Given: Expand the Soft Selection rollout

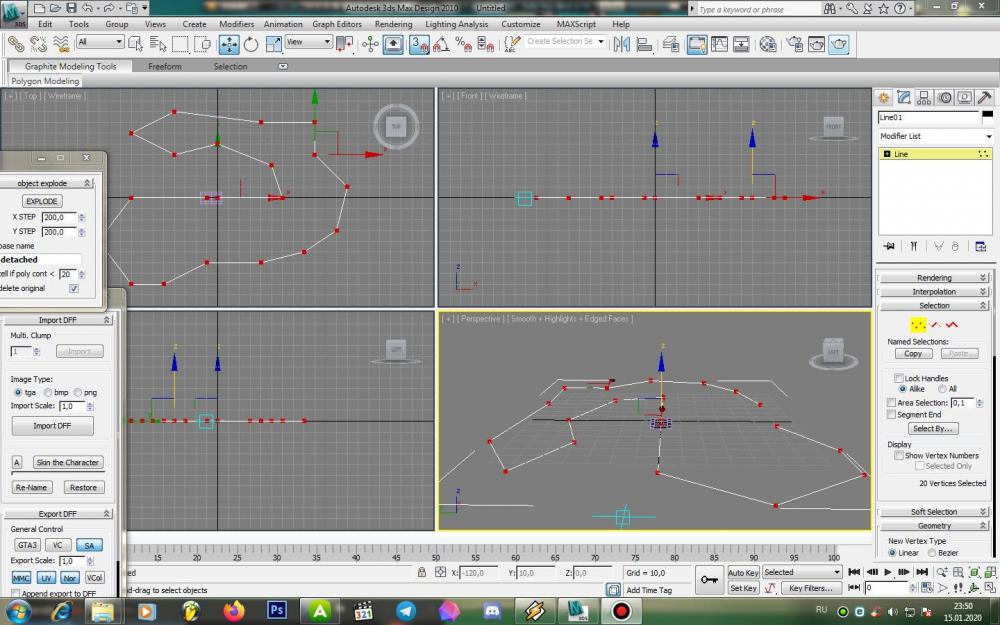Looking at the screenshot, I should pyautogui.click(x=934, y=511).
